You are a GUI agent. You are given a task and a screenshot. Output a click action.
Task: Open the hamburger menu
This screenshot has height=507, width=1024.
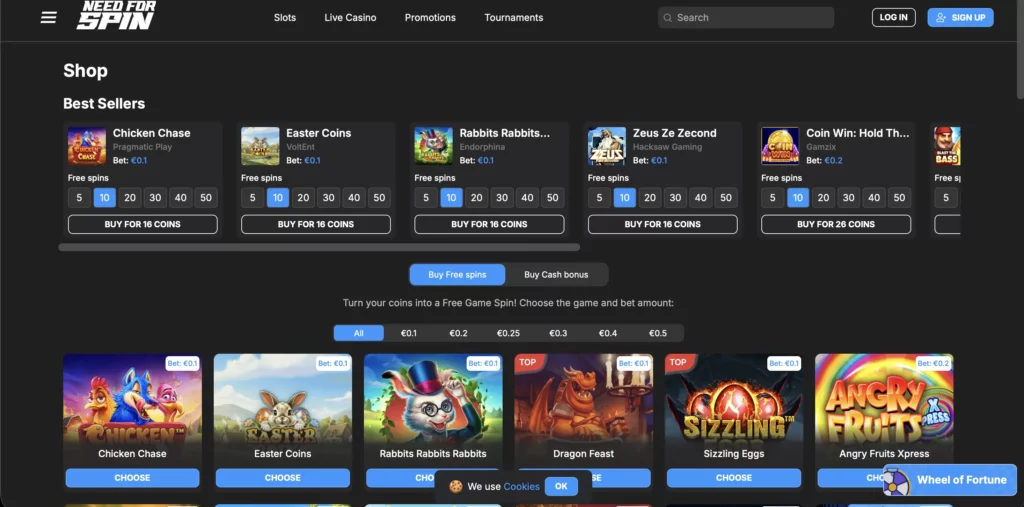[48, 18]
